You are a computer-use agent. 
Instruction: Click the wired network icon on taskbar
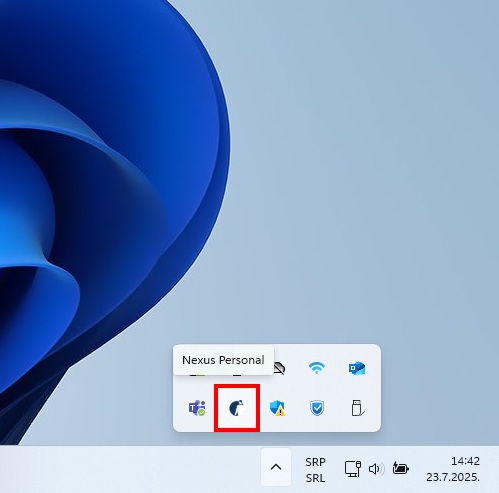tap(353, 469)
